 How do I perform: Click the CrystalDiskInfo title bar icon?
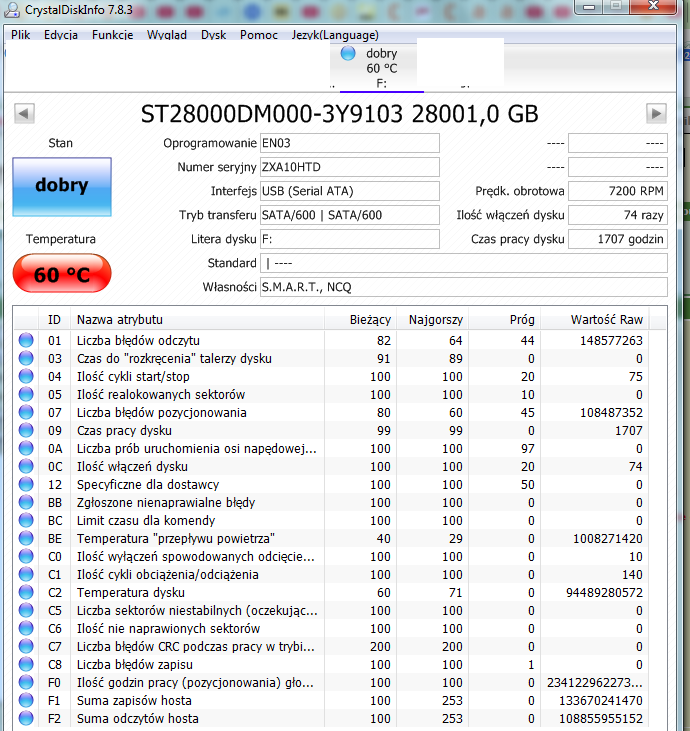tap(12, 10)
